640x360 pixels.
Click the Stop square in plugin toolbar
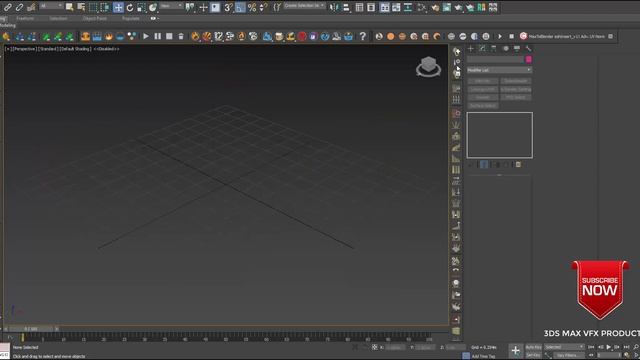pyautogui.click(x=169, y=36)
